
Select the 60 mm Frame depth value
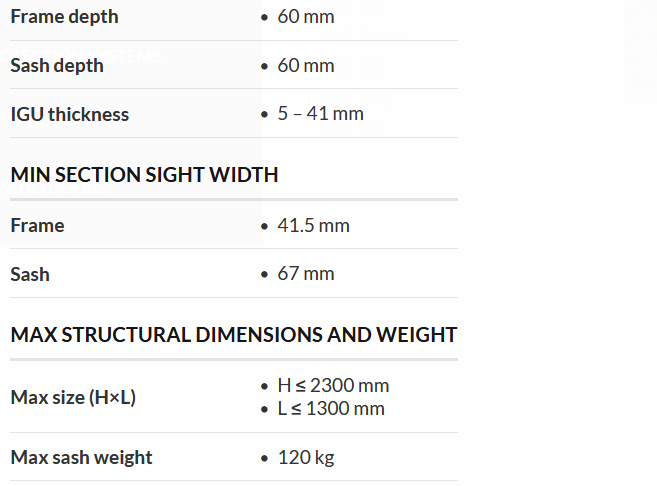(x=305, y=17)
